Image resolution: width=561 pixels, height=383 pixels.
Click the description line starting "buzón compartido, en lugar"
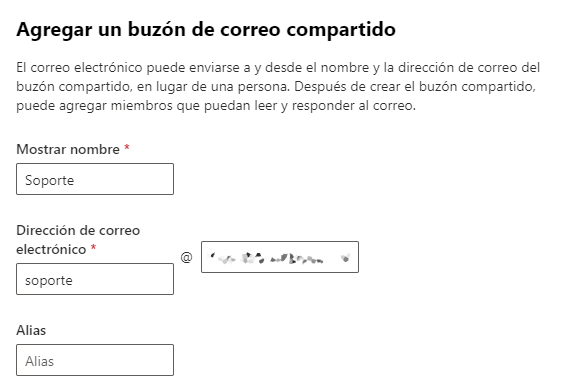[276, 87]
